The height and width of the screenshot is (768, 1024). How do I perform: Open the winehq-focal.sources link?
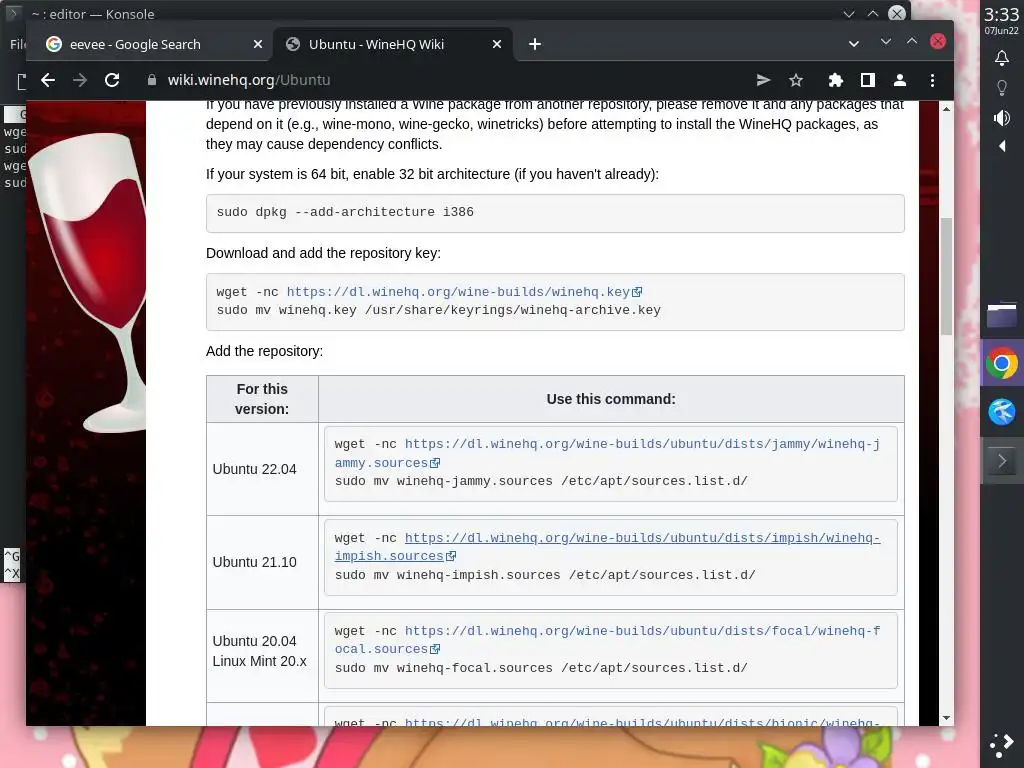pyautogui.click(x=607, y=640)
